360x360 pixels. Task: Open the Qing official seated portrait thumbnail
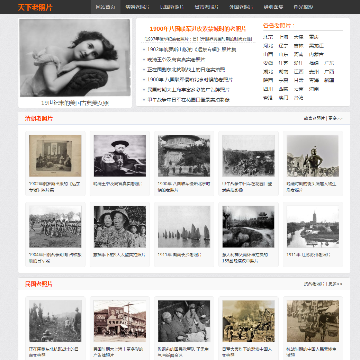(x=120, y=156)
